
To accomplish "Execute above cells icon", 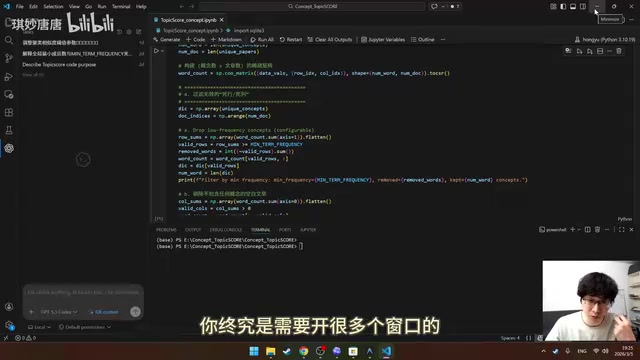I will pyautogui.click(x=579, y=51).
